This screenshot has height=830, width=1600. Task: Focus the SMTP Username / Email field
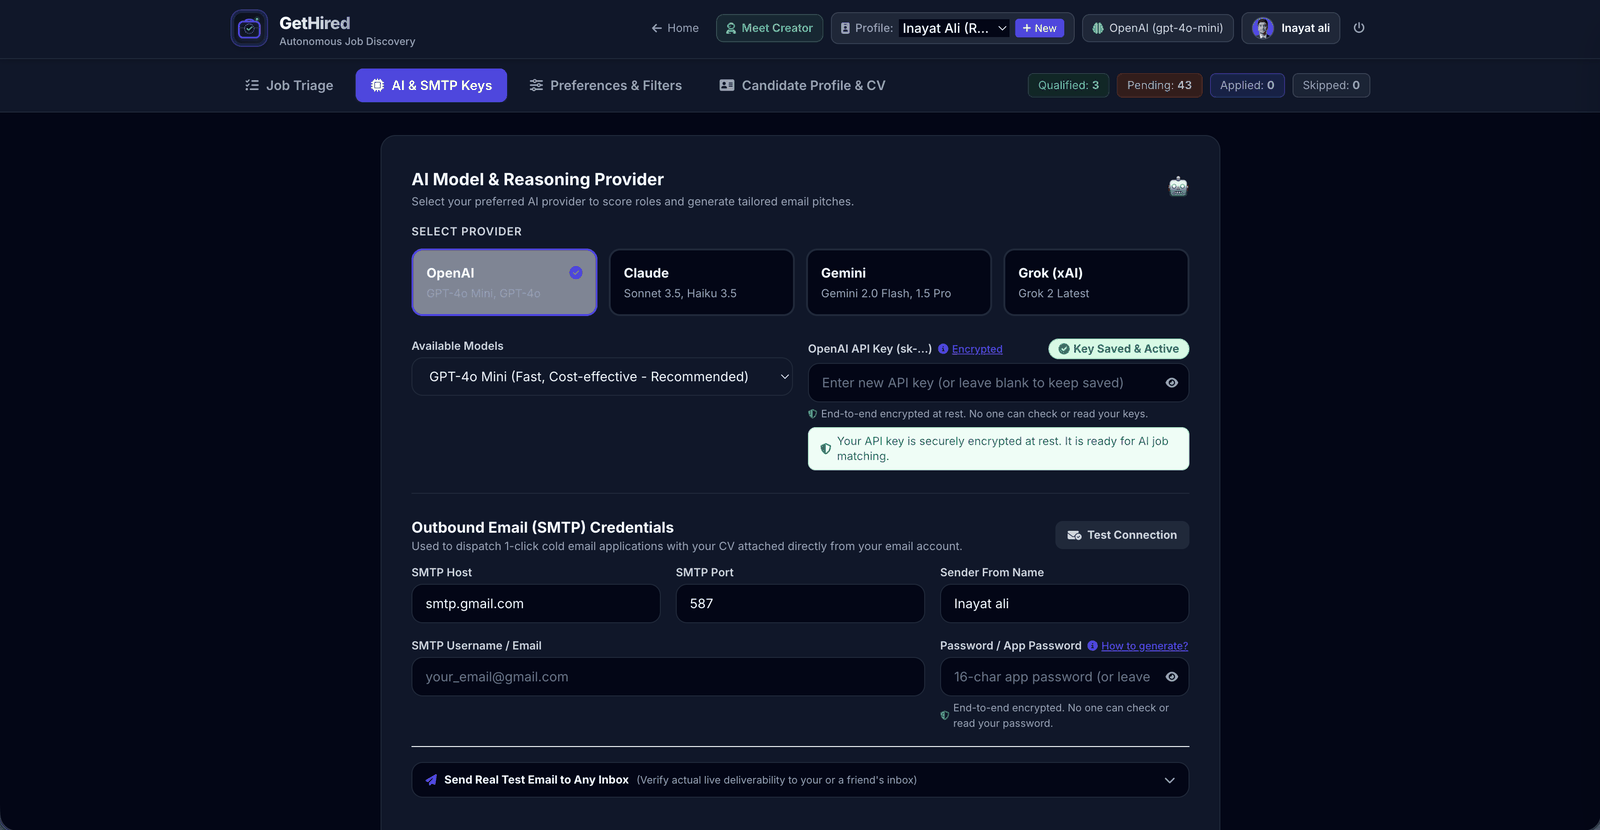(668, 677)
